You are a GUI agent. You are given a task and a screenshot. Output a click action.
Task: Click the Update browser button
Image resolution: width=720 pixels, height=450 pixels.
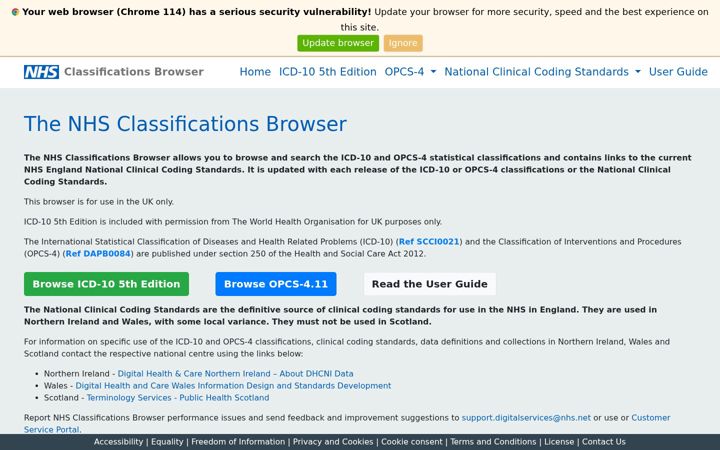338,43
